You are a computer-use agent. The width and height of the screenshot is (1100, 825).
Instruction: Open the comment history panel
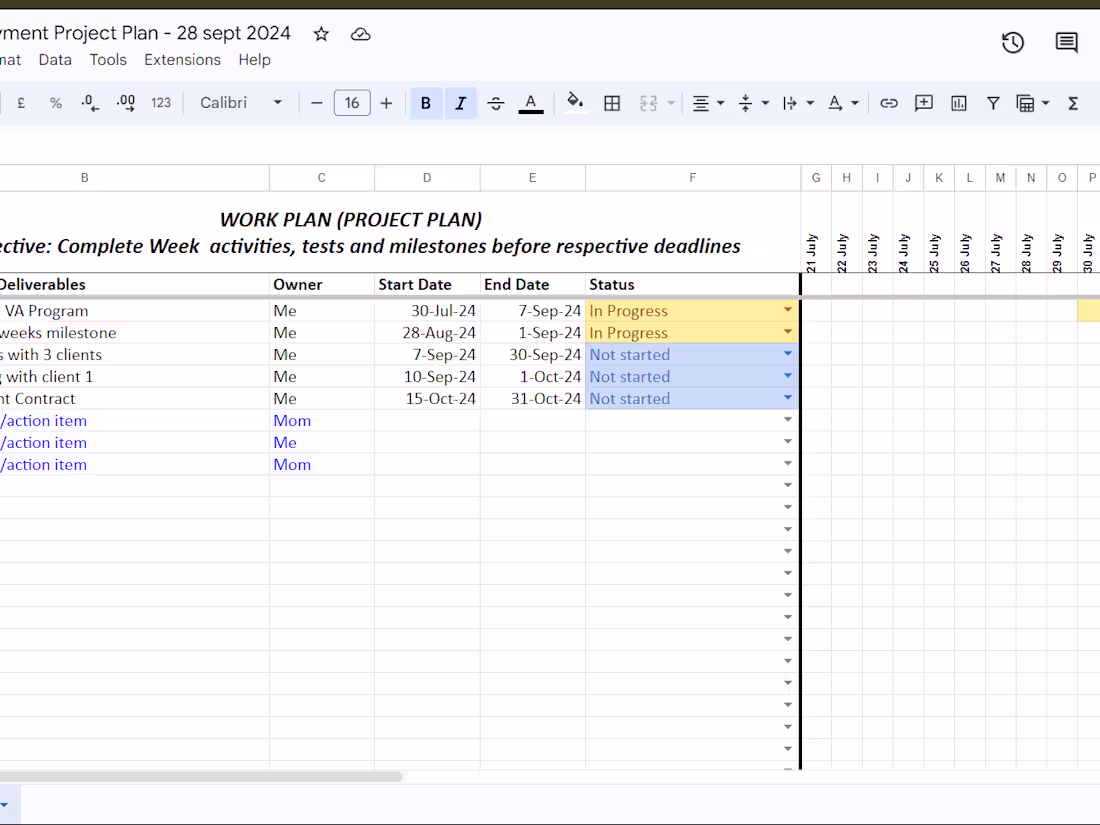(1065, 43)
